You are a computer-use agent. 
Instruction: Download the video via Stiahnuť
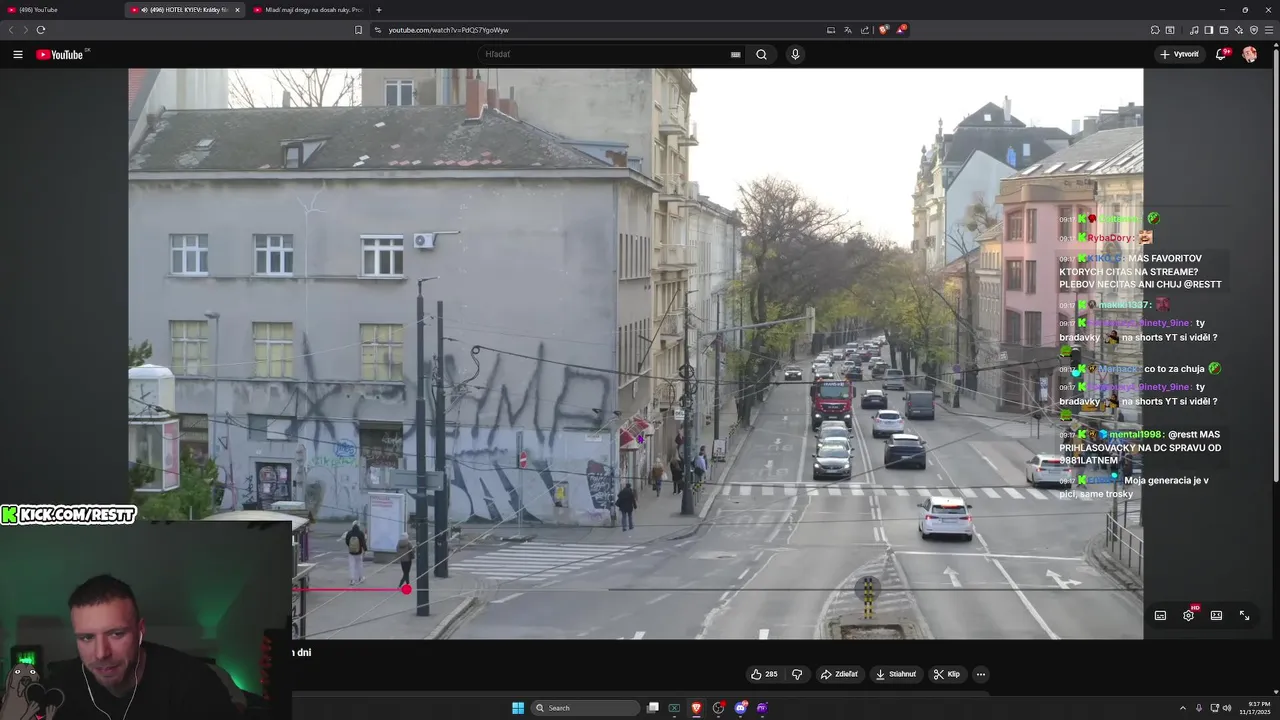click(x=896, y=674)
